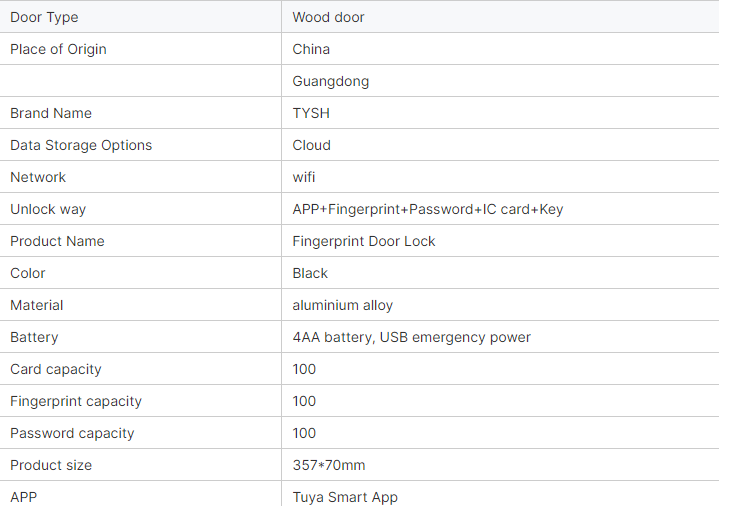Click the 357*70mm product size value
Viewport: 733px width, 506px height.
click(329, 465)
